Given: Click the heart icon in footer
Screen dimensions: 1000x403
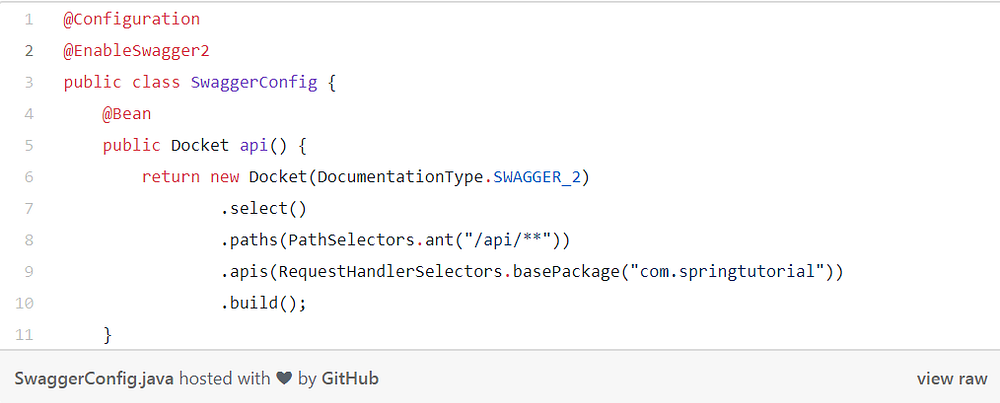Looking at the screenshot, I should [284, 379].
